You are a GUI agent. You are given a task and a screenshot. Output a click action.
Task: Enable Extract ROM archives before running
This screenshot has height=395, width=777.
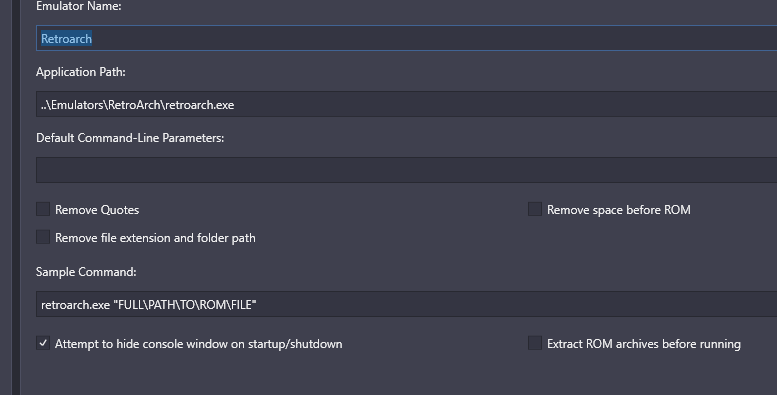(535, 343)
